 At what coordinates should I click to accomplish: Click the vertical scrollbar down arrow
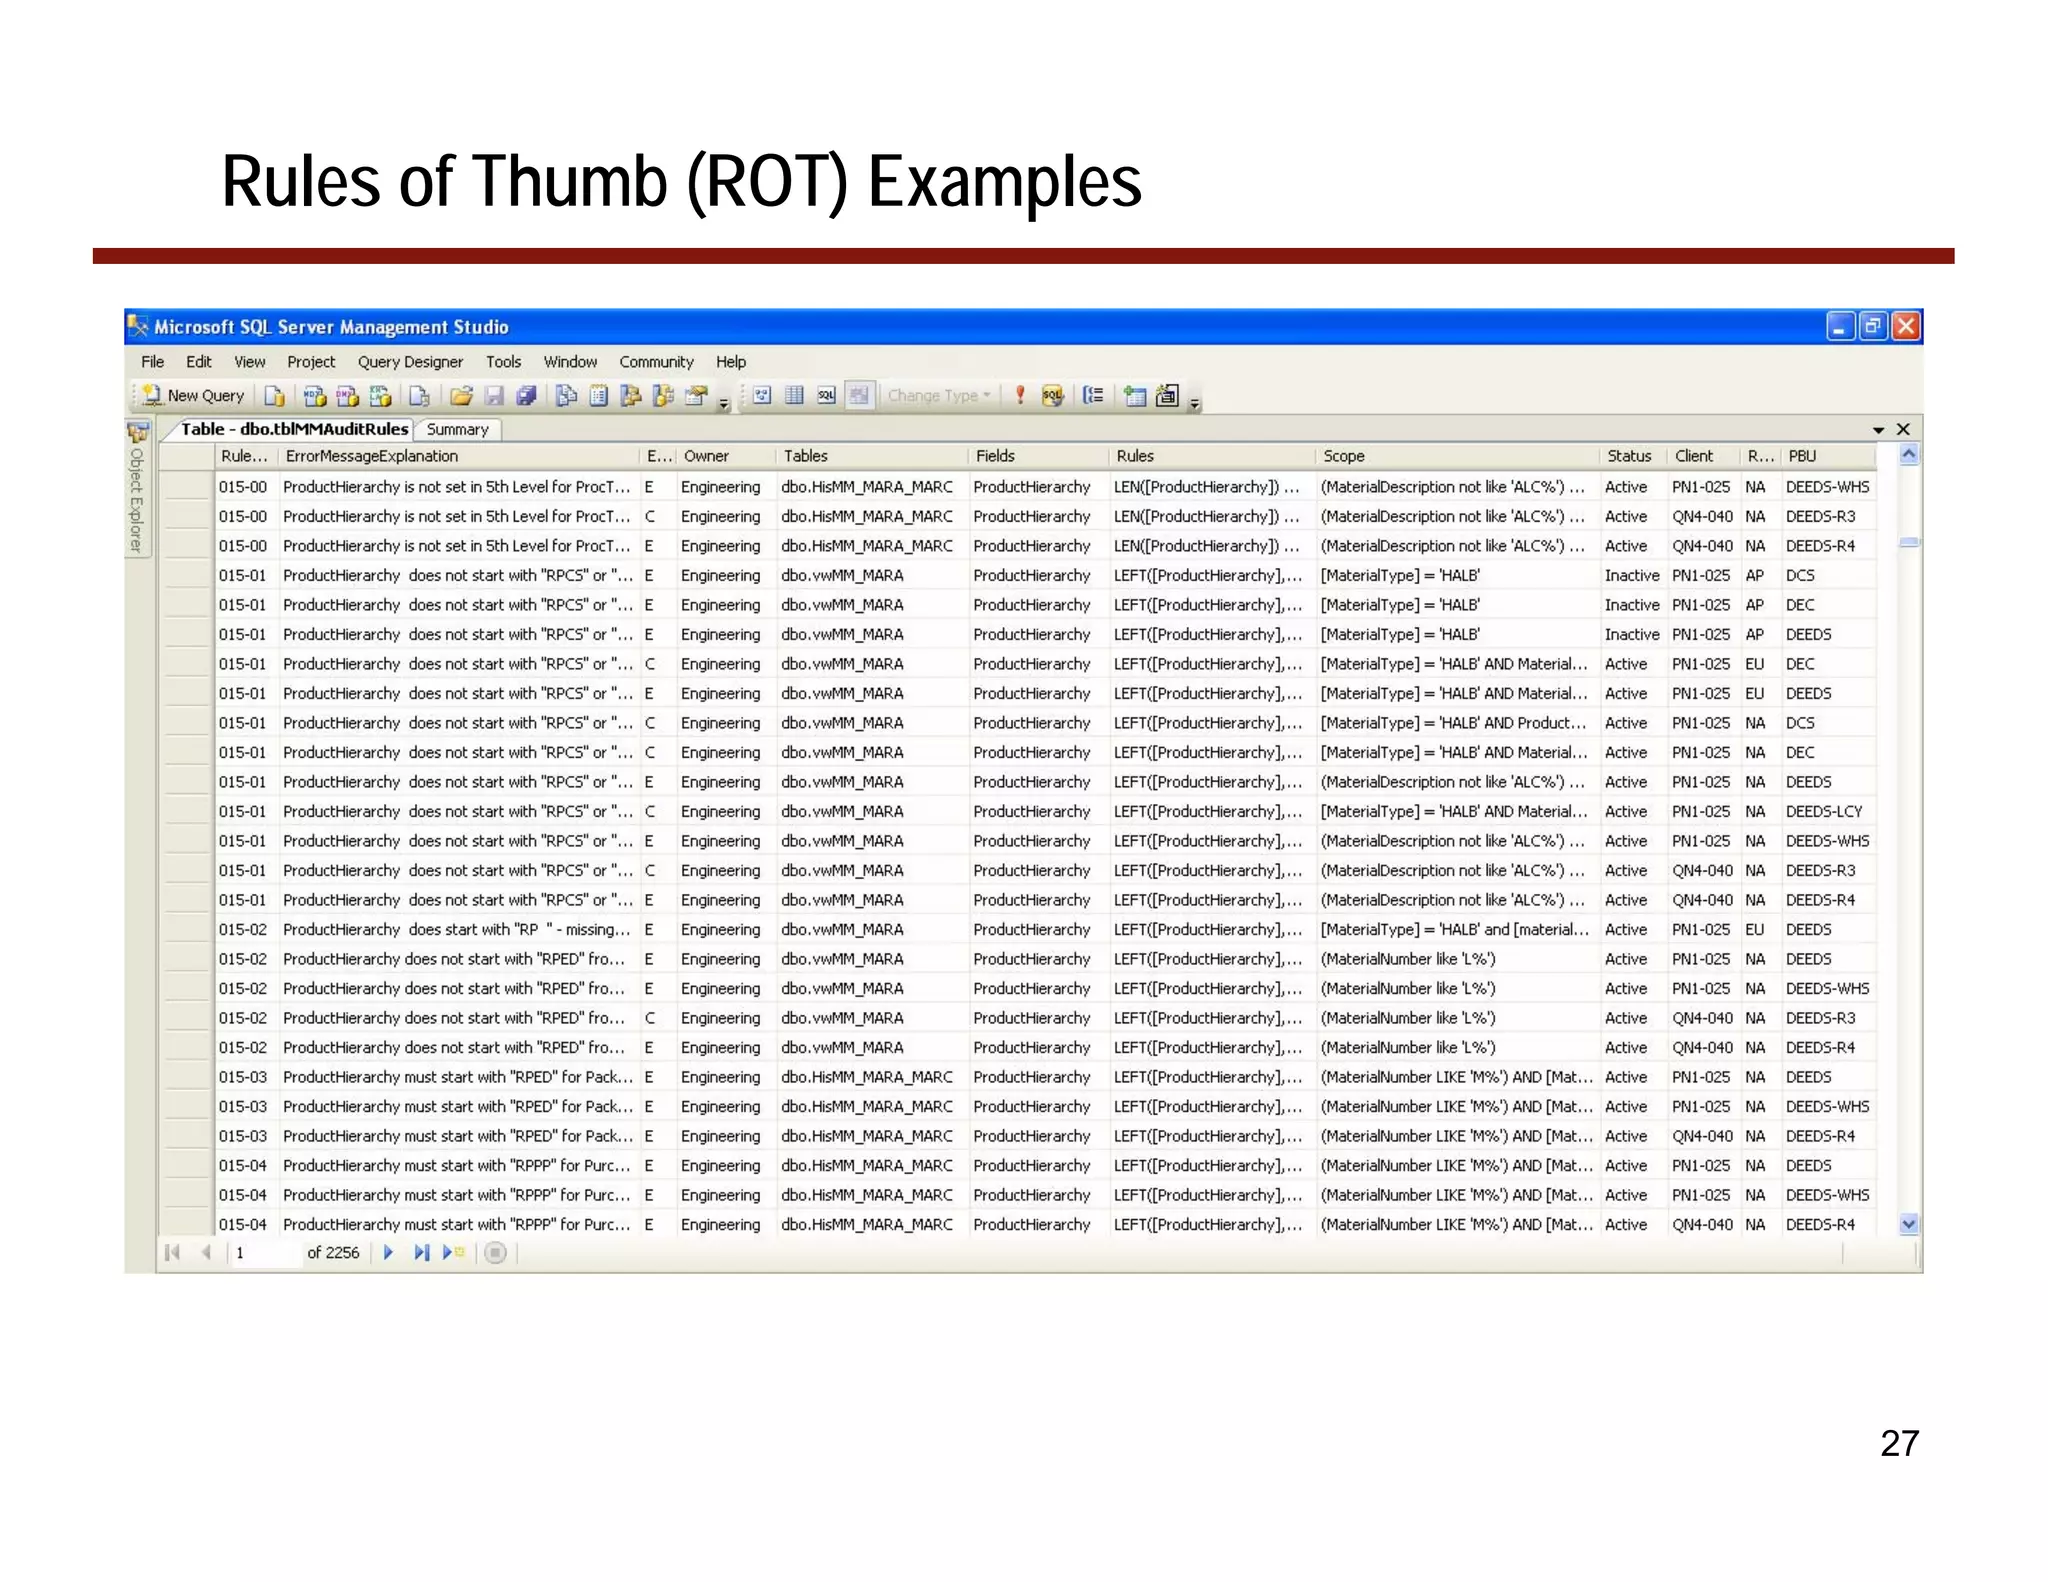[x=1908, y=1224]
